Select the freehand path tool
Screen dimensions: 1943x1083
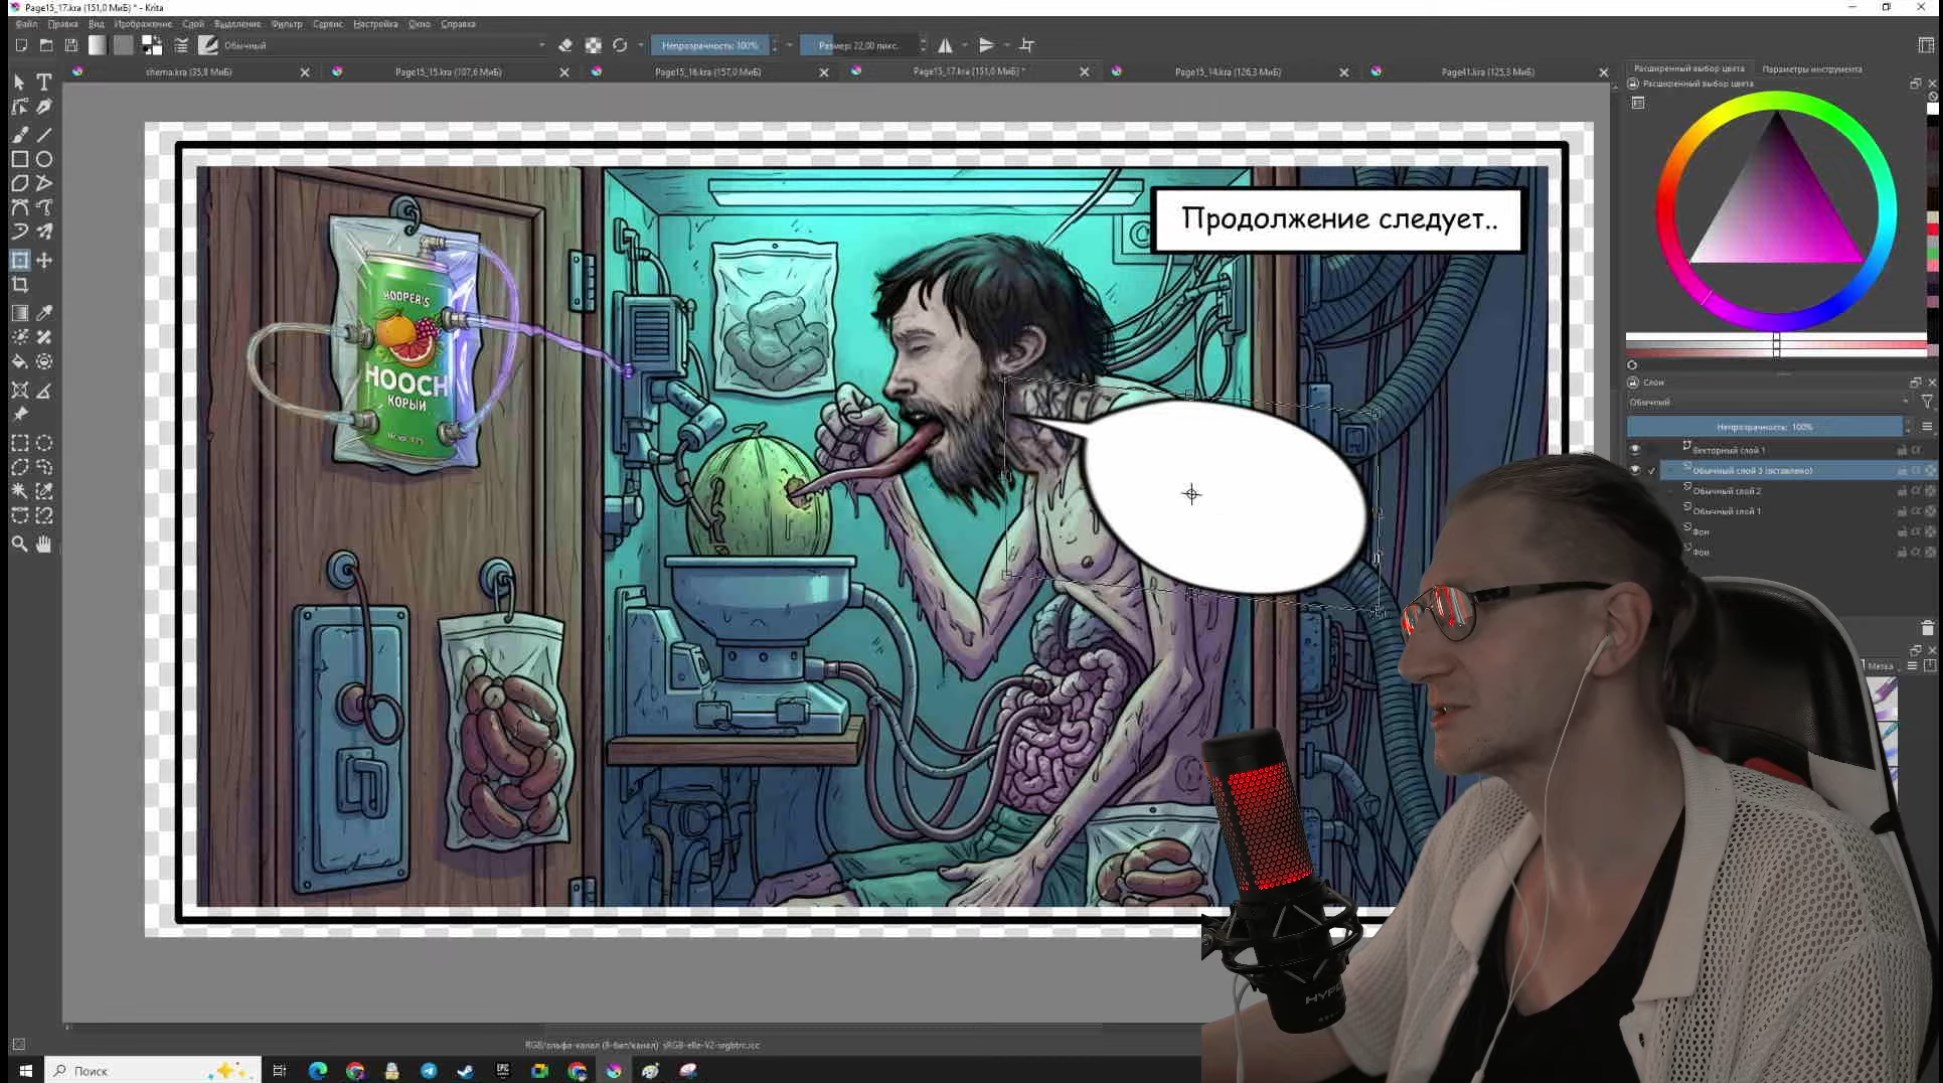[44, 207]
